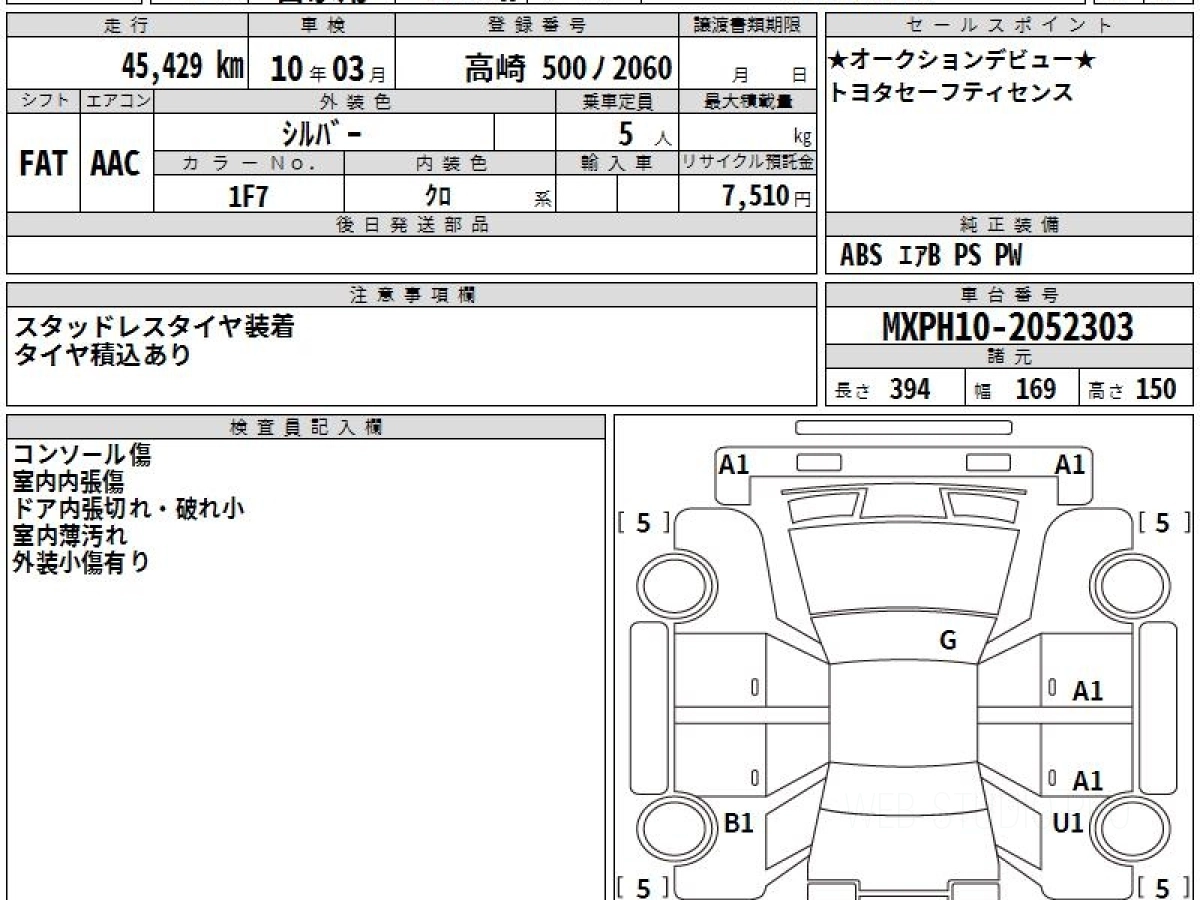1200x900 pixels.
Task: Click the mileage value 45,429 km
Action: (x=182, y=68)
